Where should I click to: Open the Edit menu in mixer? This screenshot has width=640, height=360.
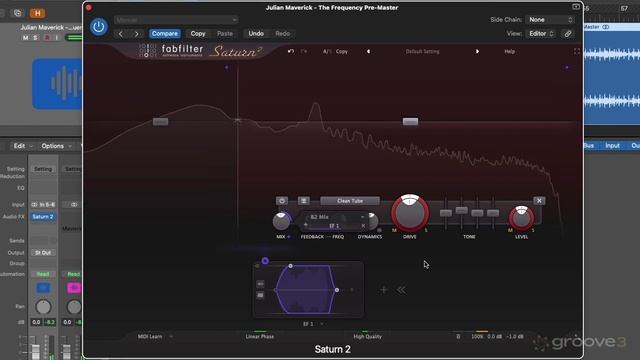point(23,146)
